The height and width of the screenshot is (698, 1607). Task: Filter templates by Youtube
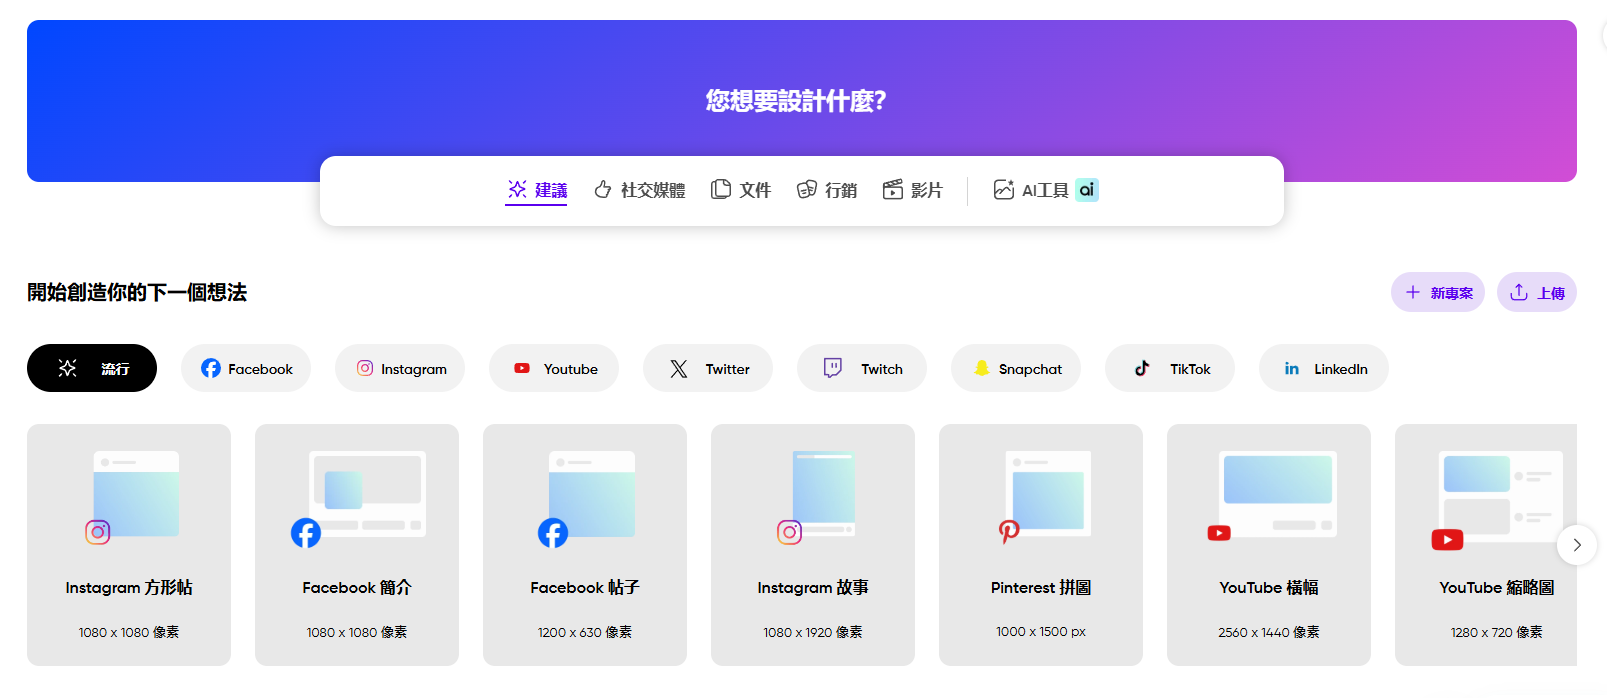(554, 368)
